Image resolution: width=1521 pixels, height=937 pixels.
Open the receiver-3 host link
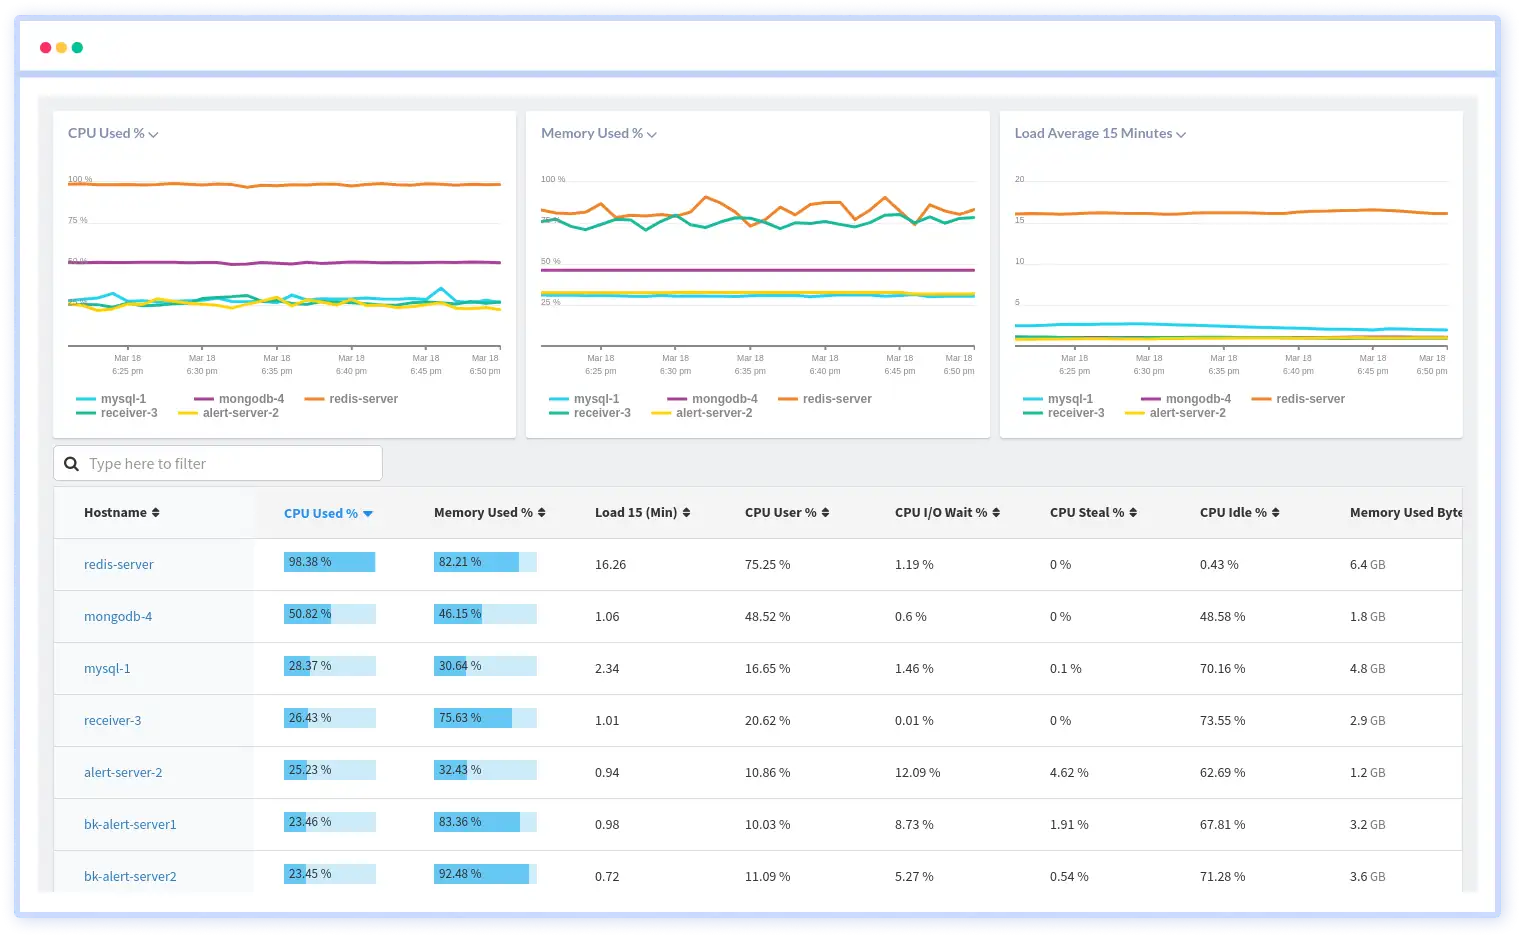(x=113, y=720)
